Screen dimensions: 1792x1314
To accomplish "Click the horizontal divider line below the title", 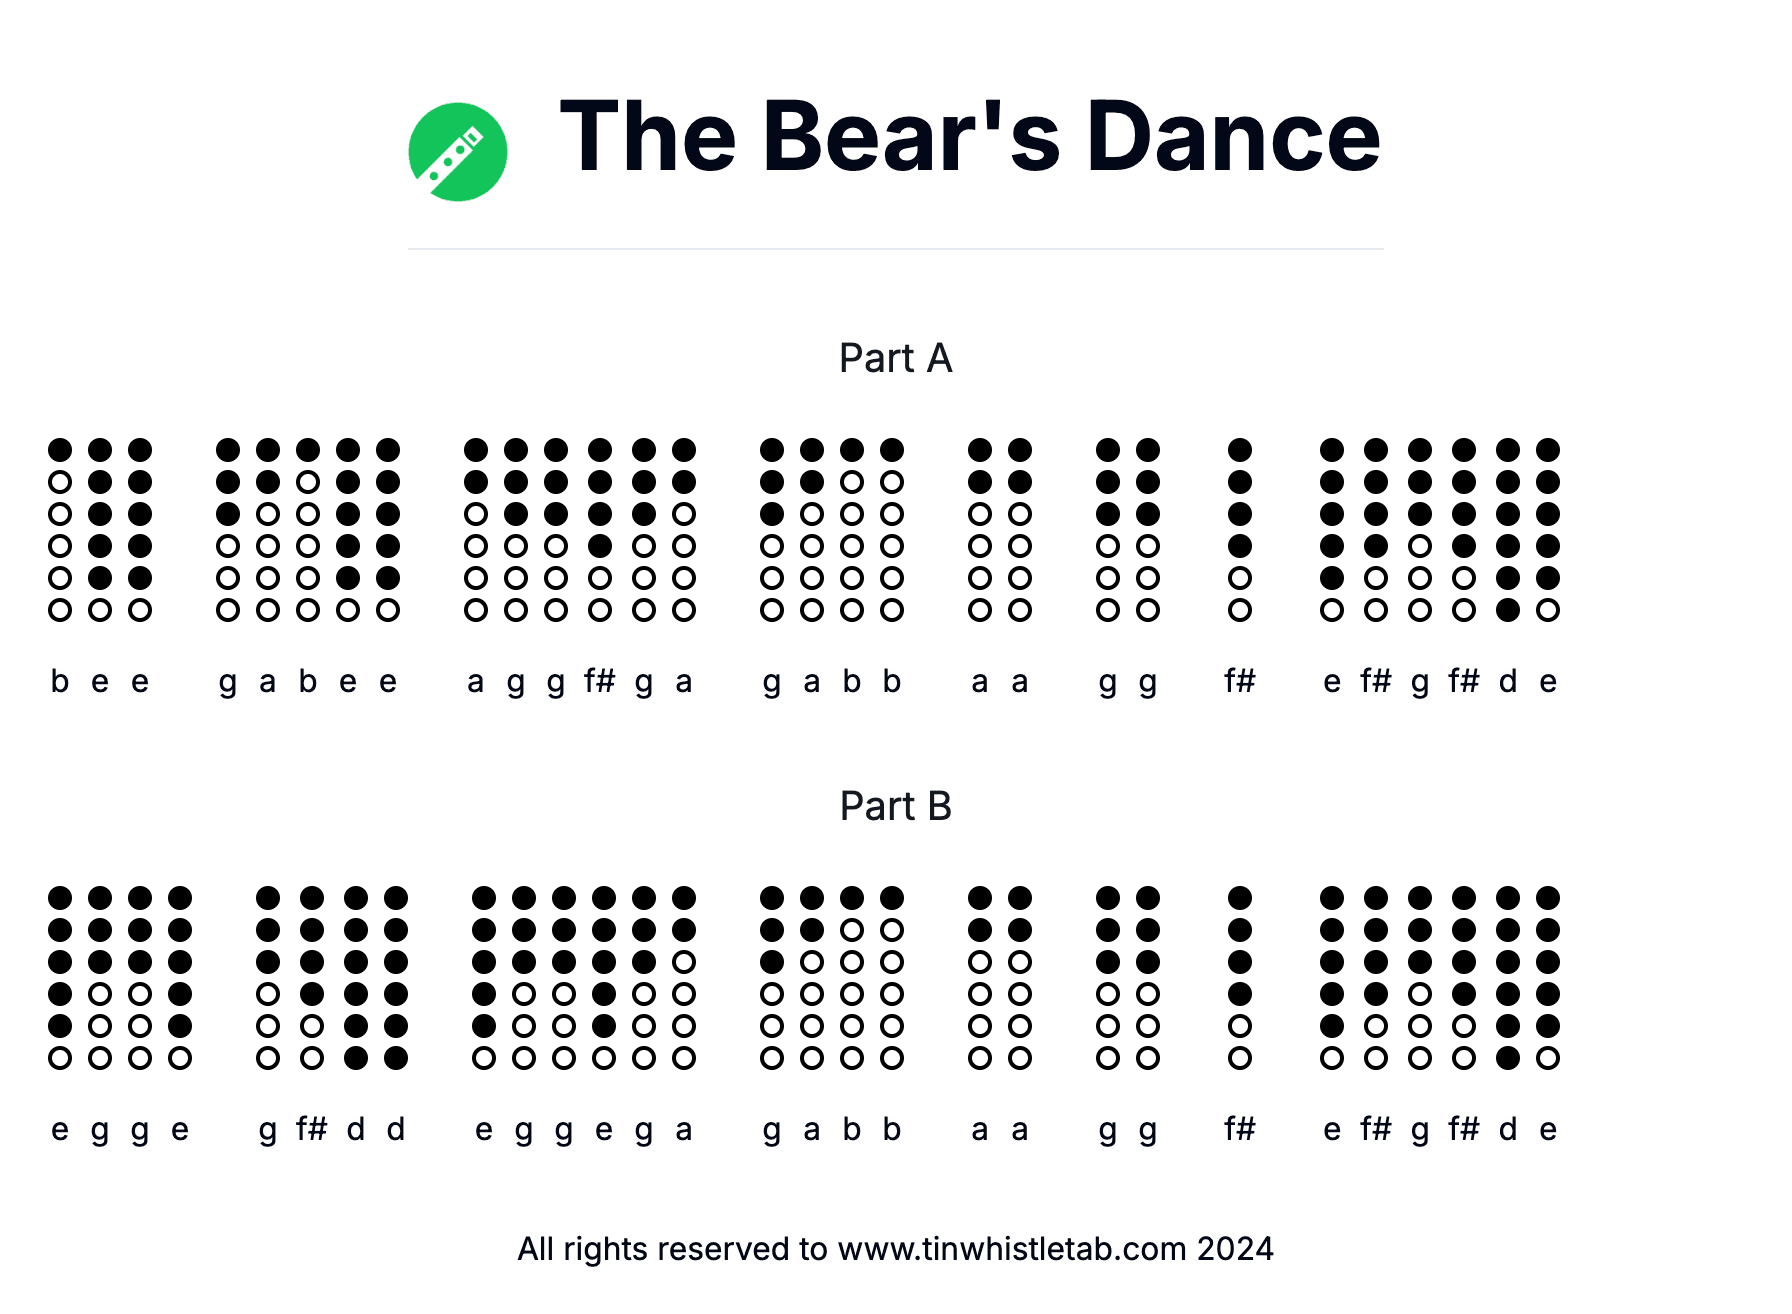I will (x=895, y=249).
